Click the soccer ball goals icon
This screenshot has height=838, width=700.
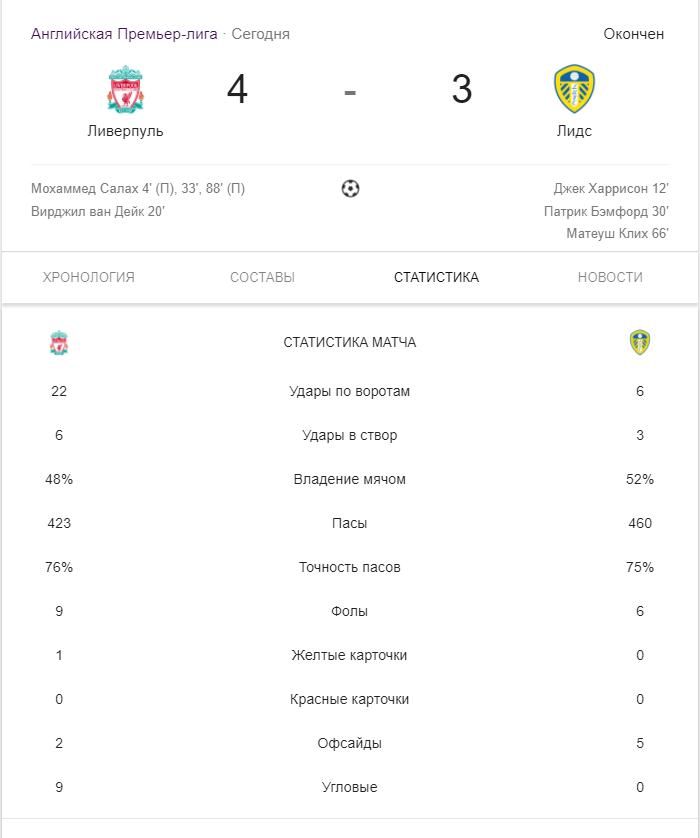pyautogui.click(x=350, y=188)
